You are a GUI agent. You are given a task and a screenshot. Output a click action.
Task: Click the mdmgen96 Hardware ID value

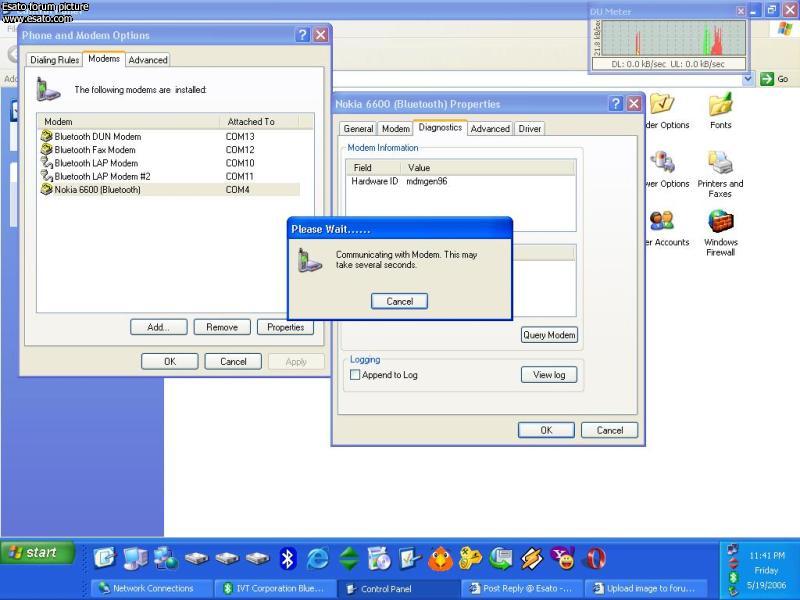pyautogui.click(x=427, y=181)
